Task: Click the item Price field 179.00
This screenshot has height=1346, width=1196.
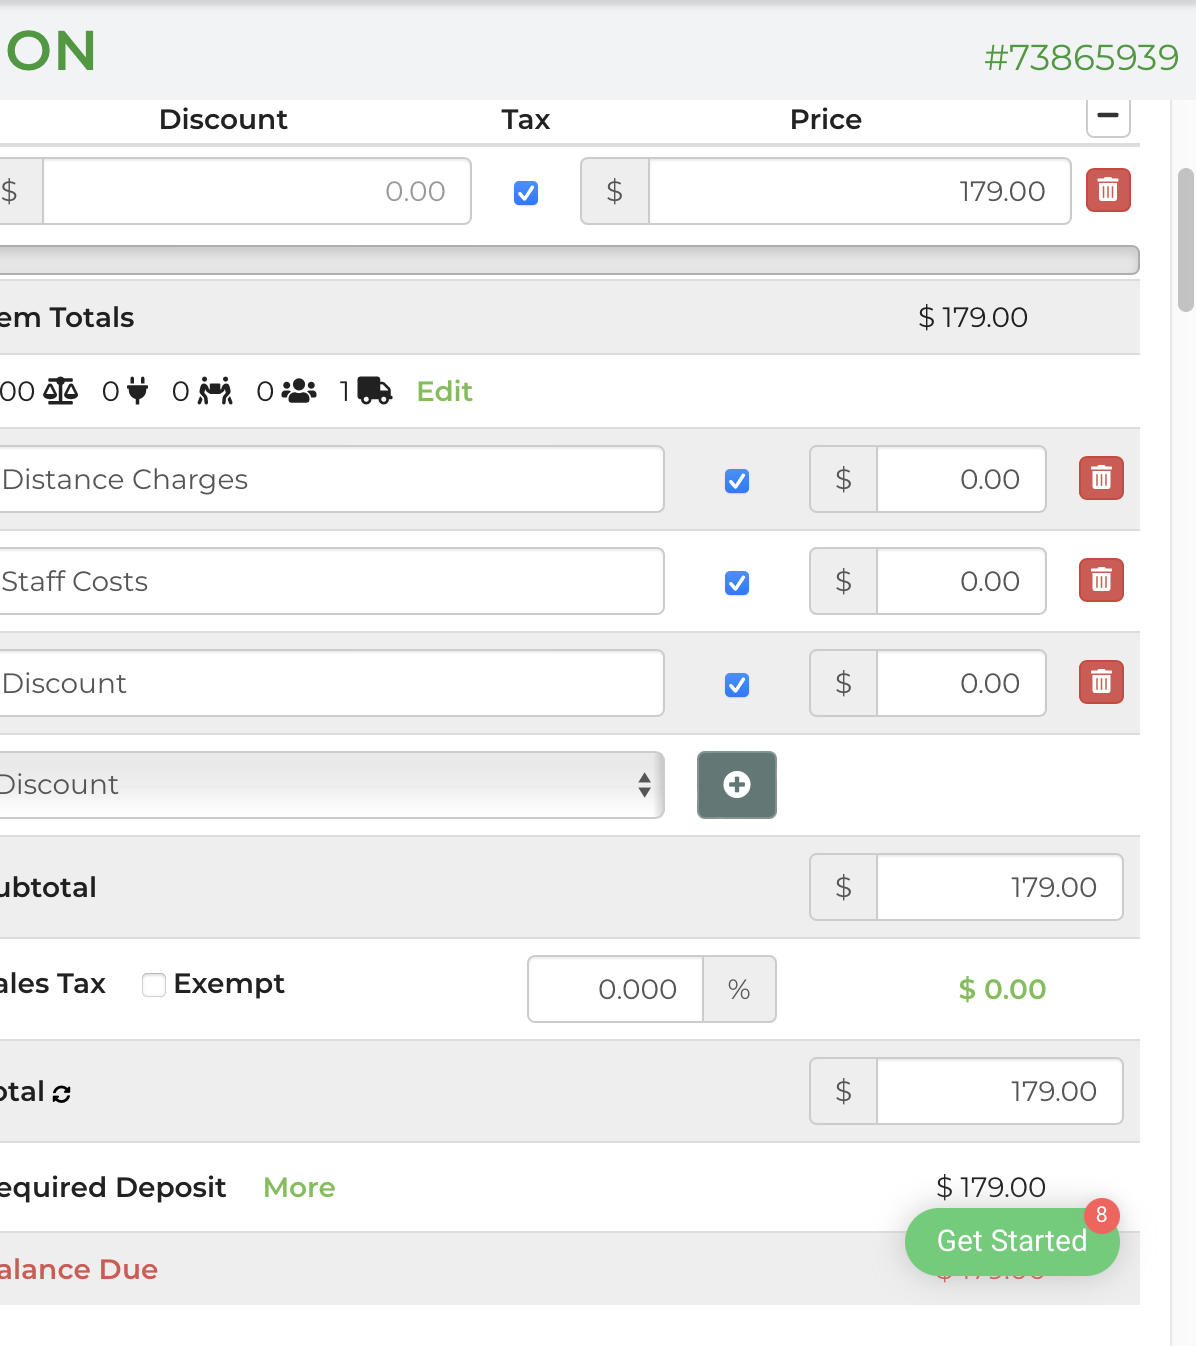Action: pos(860,191)
